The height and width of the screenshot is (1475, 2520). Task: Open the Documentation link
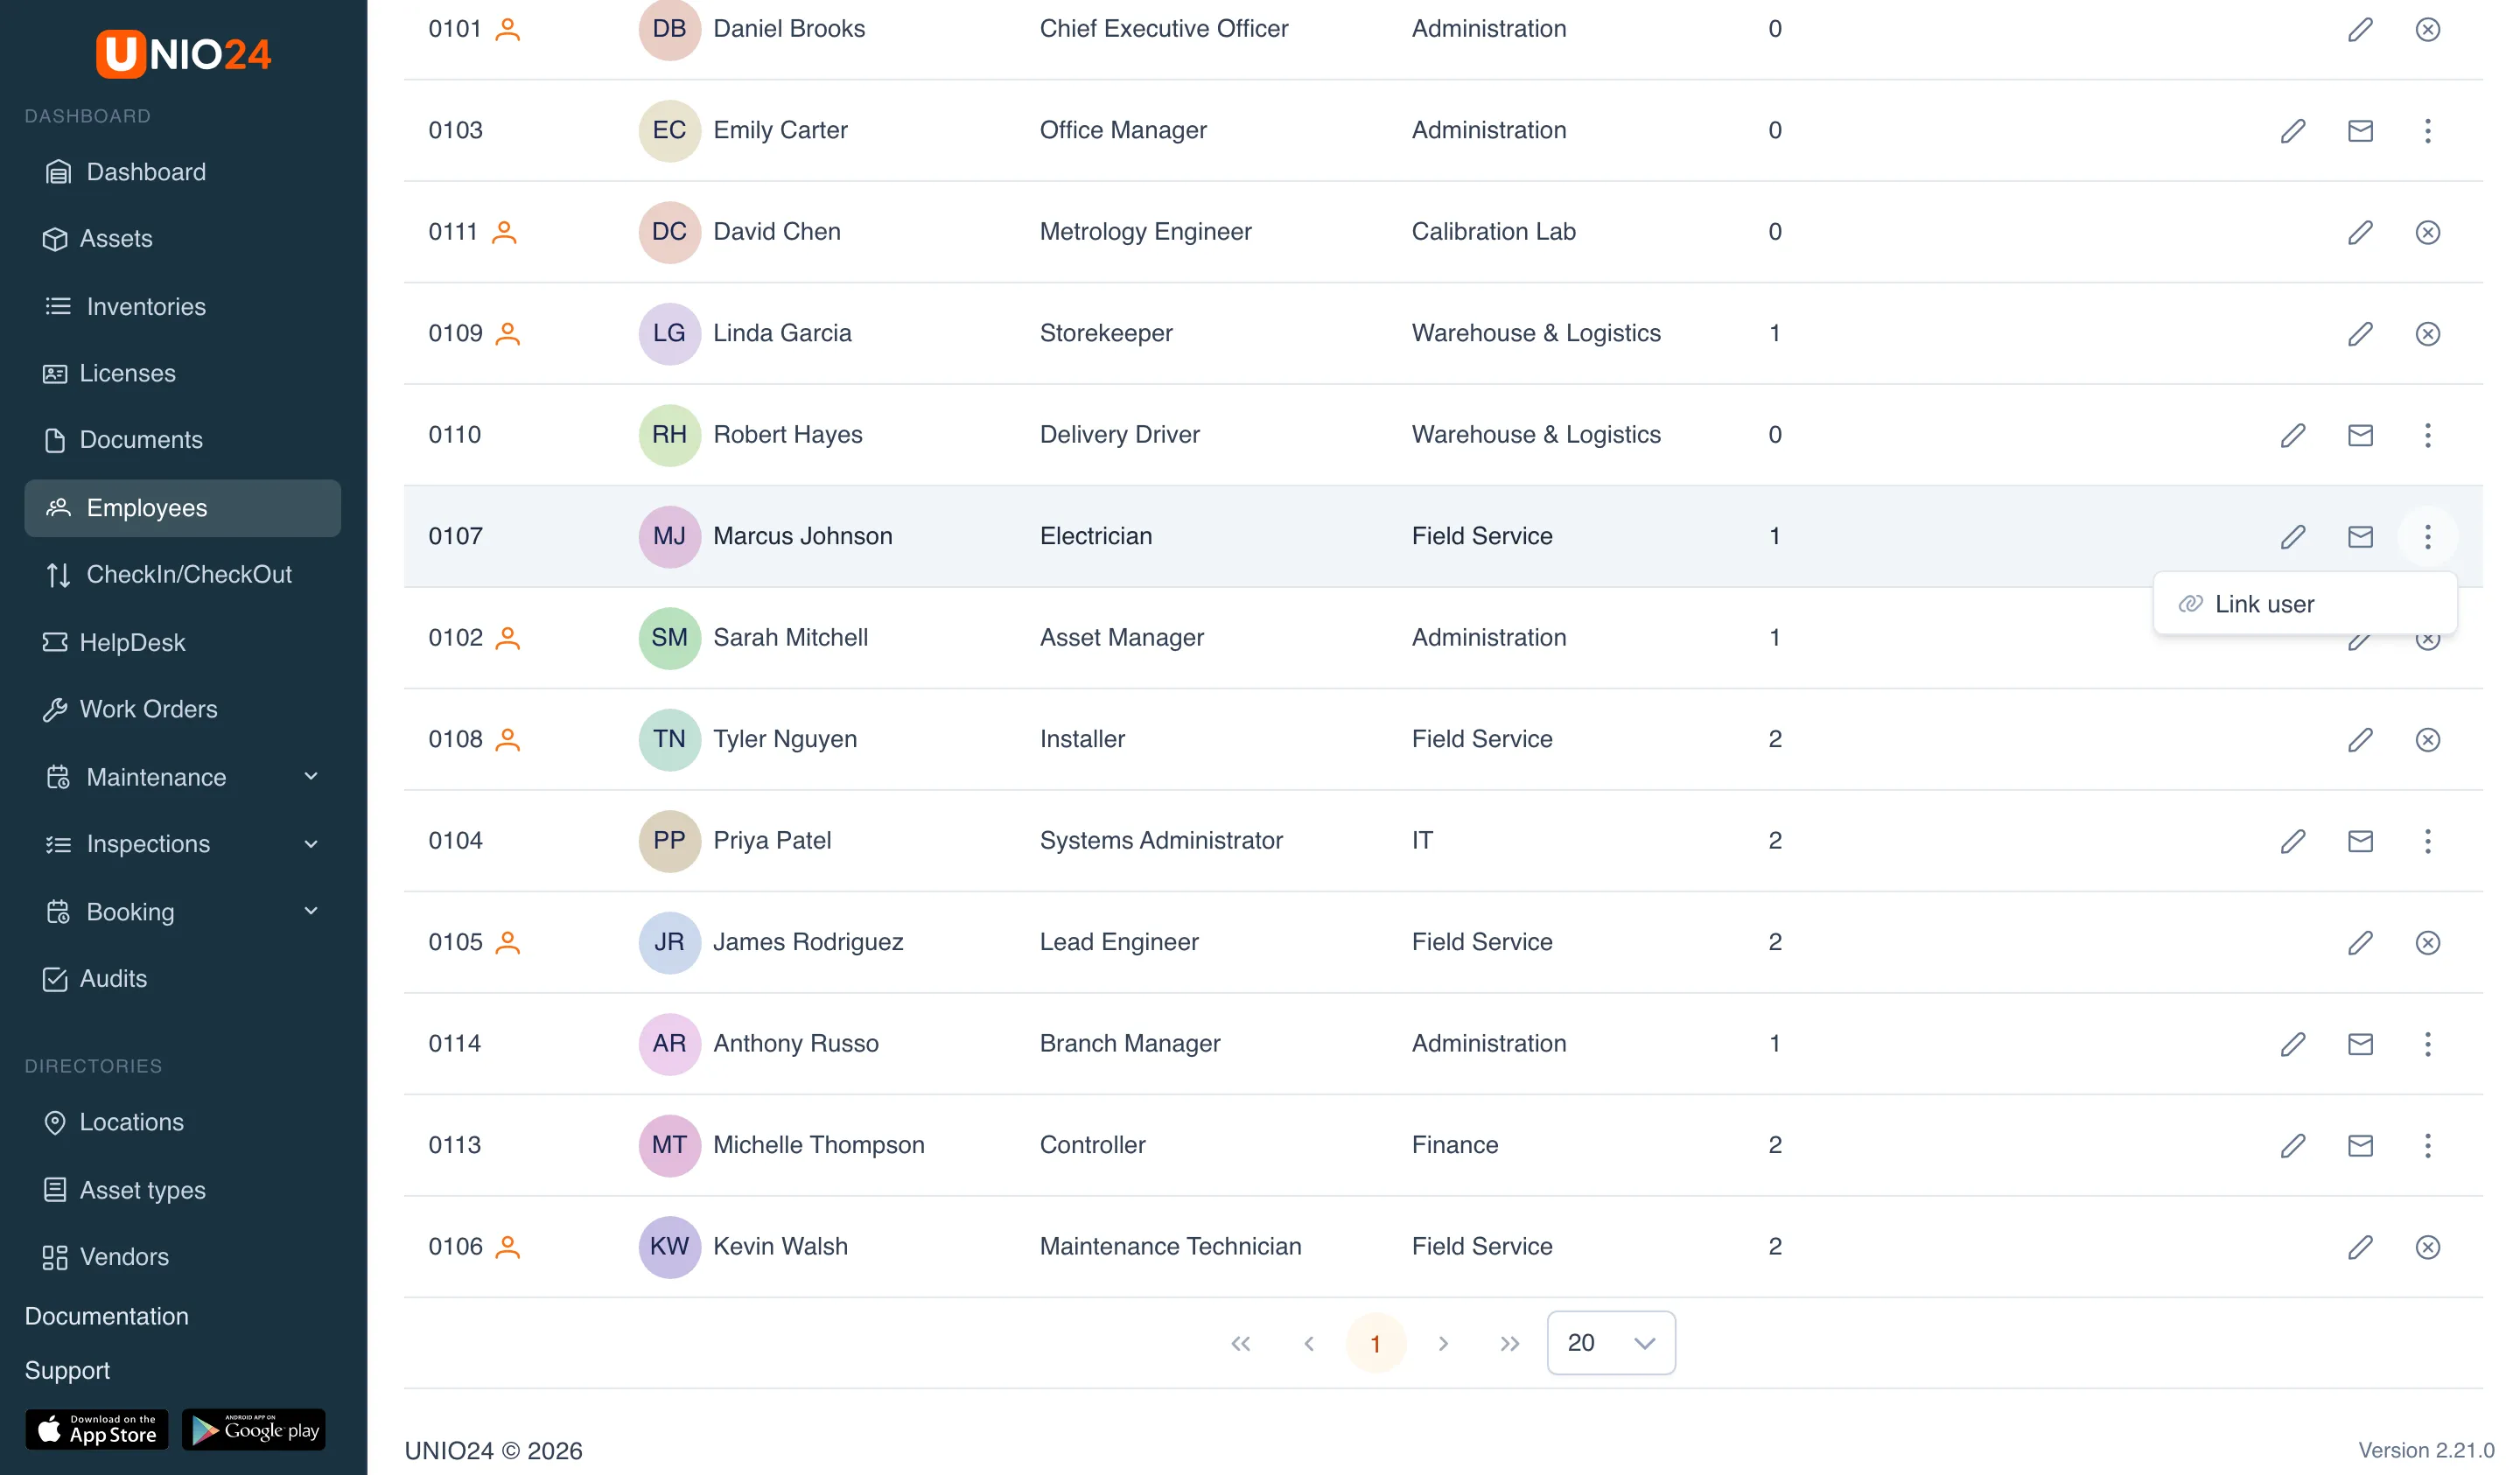coord(107,1316)
